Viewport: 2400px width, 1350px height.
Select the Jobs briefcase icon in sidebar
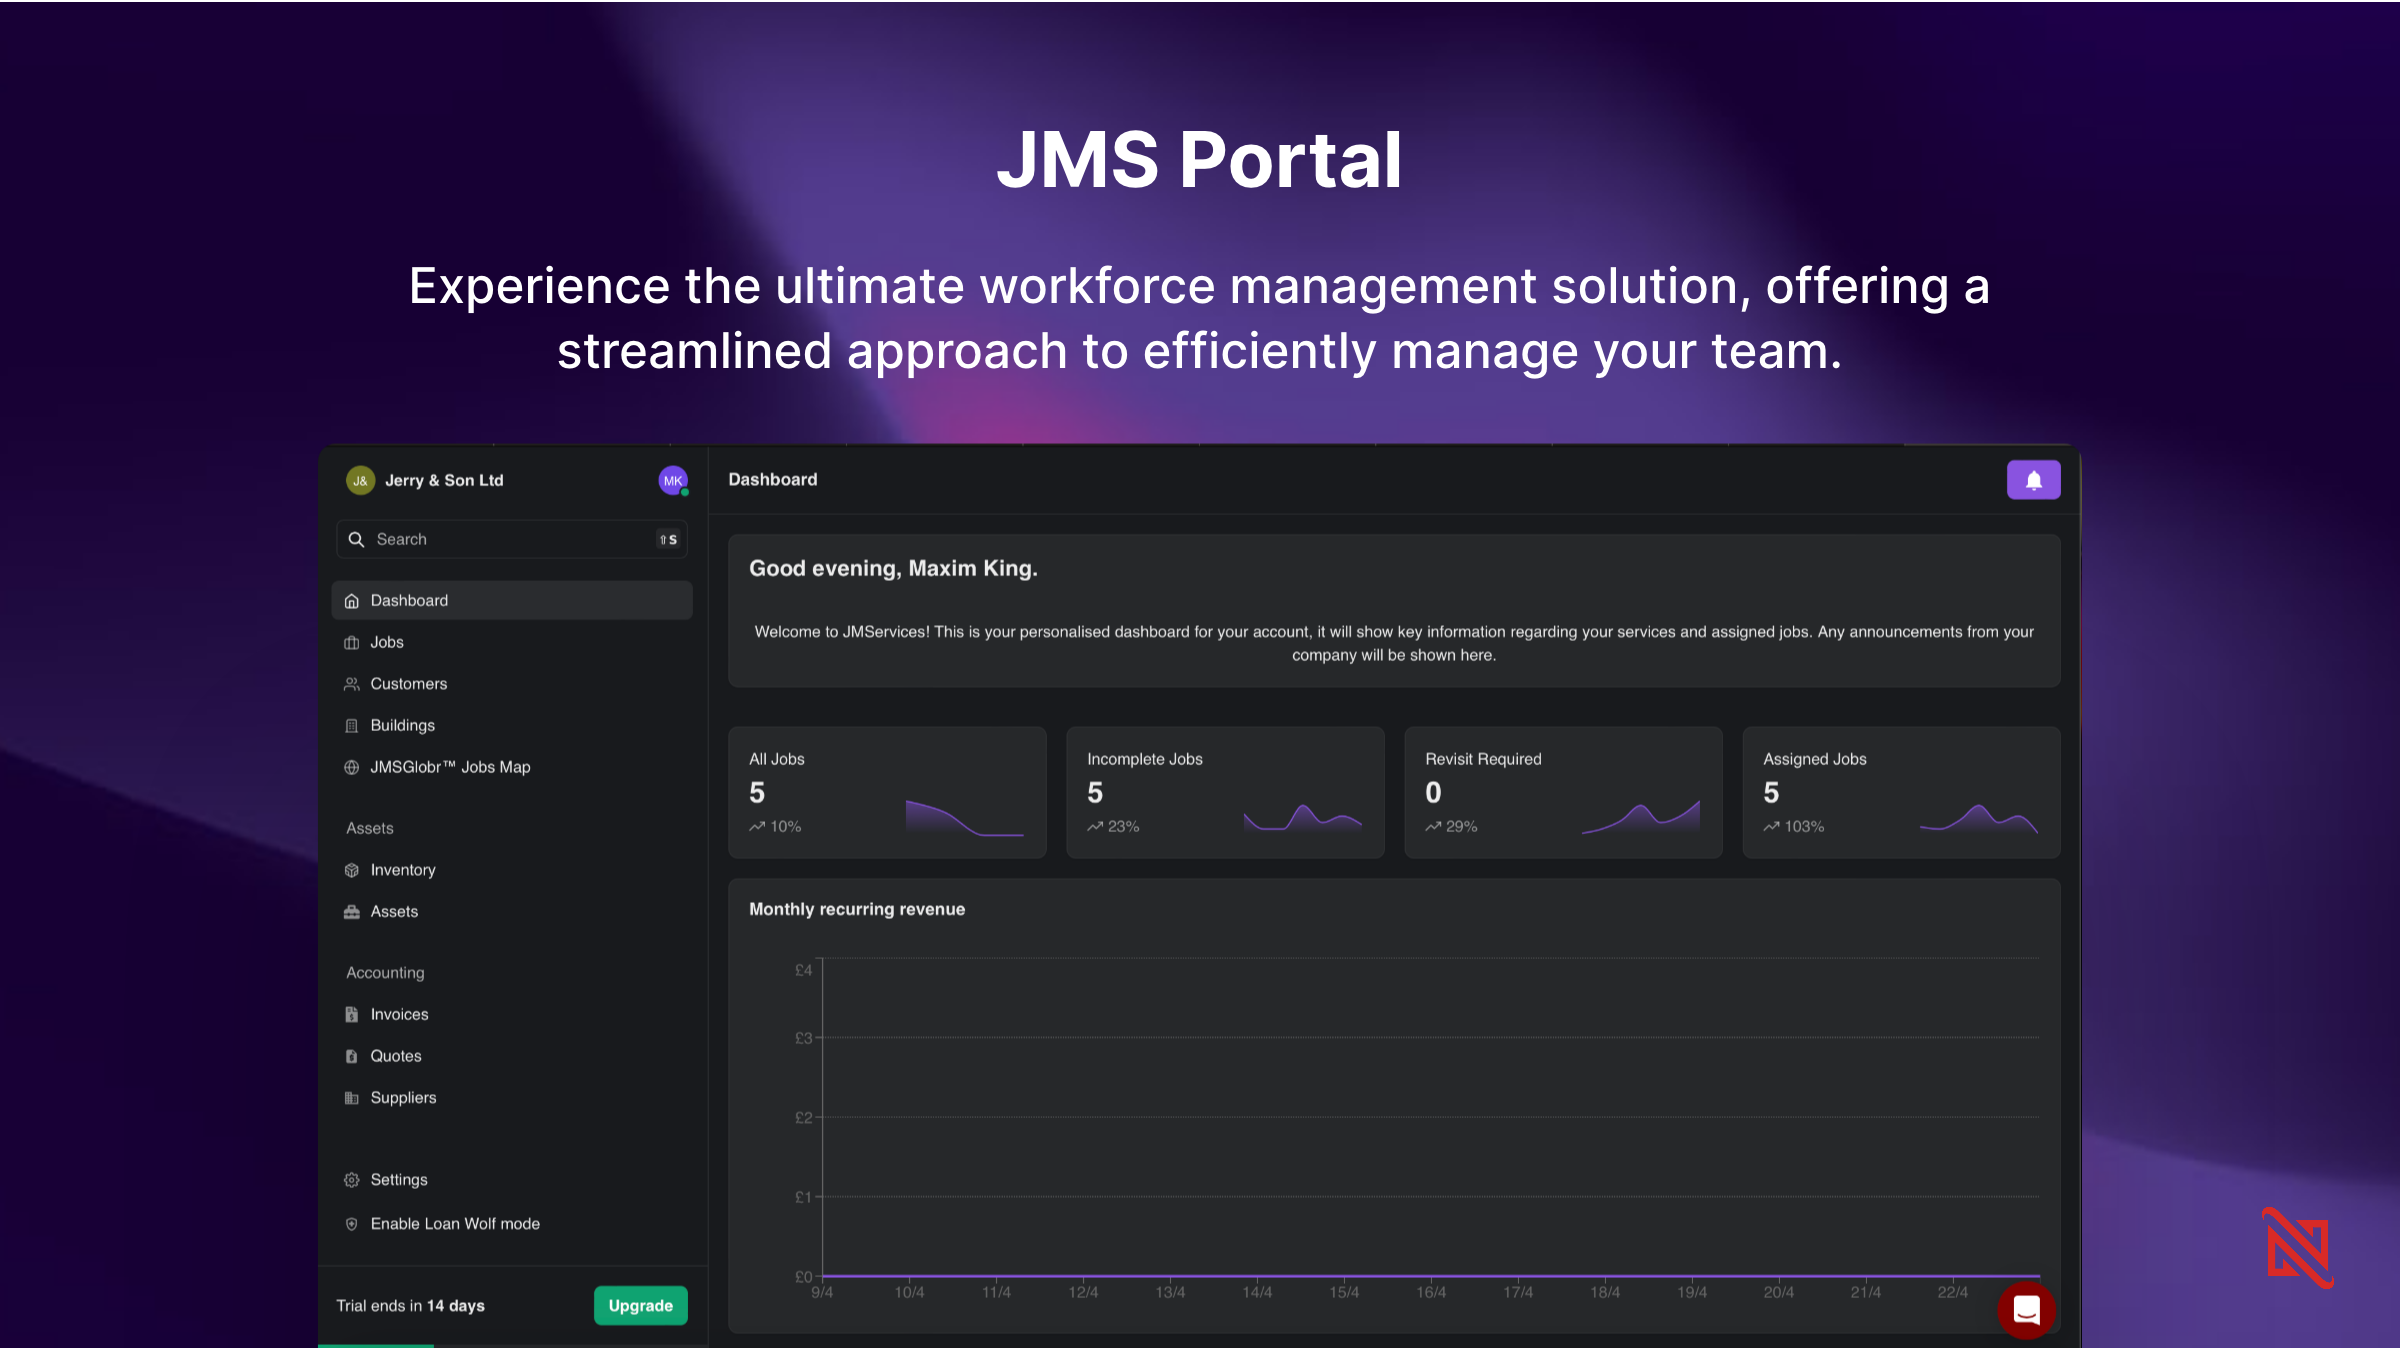point(352,642)
